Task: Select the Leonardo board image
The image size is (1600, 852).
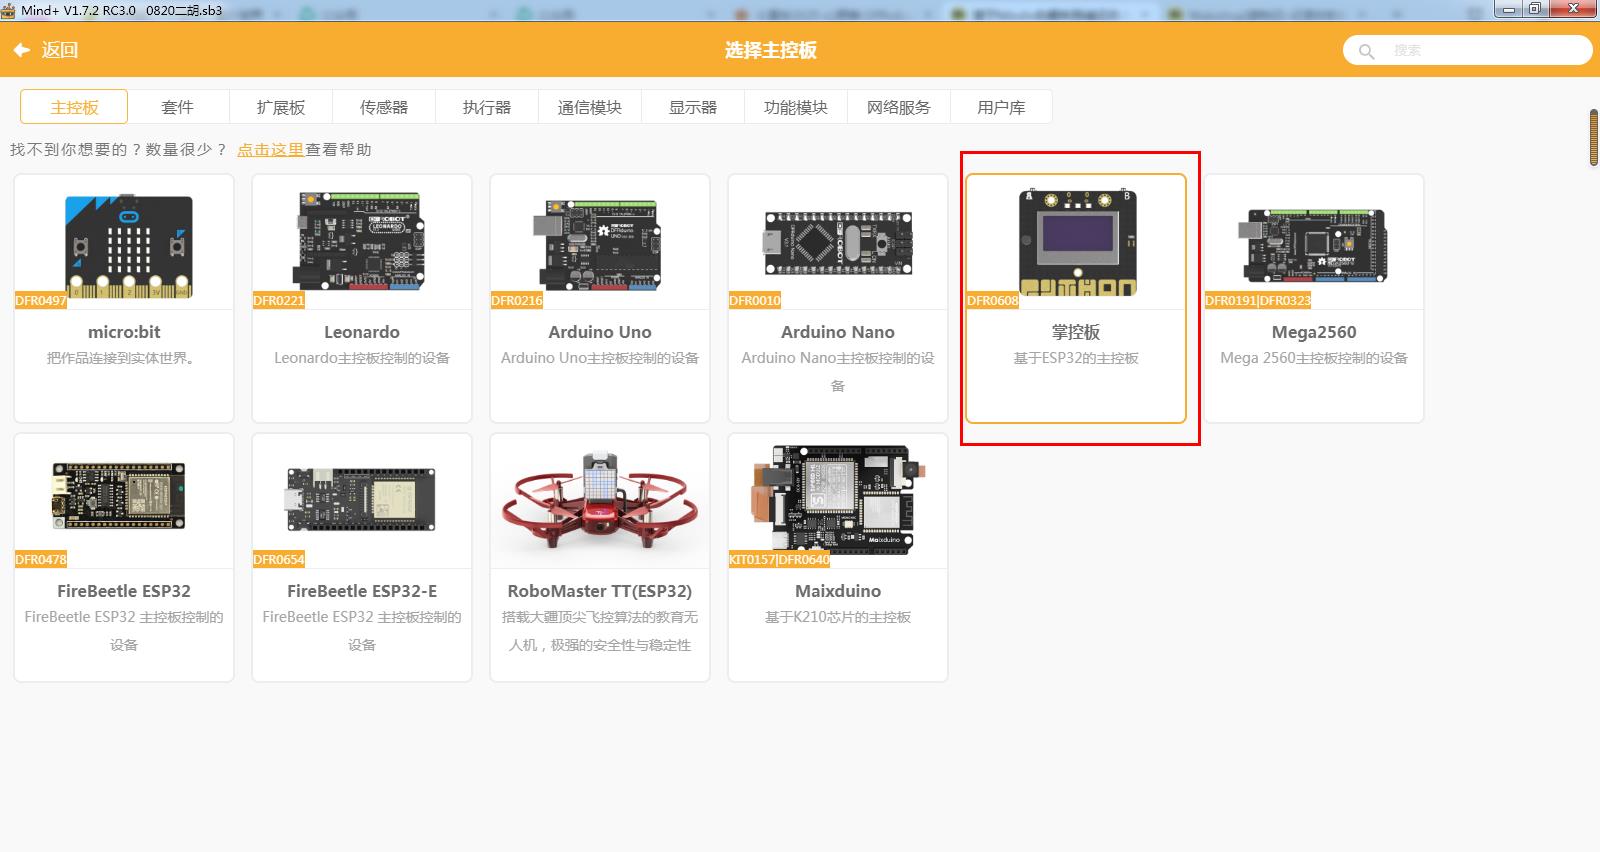Action: [362, 240]
